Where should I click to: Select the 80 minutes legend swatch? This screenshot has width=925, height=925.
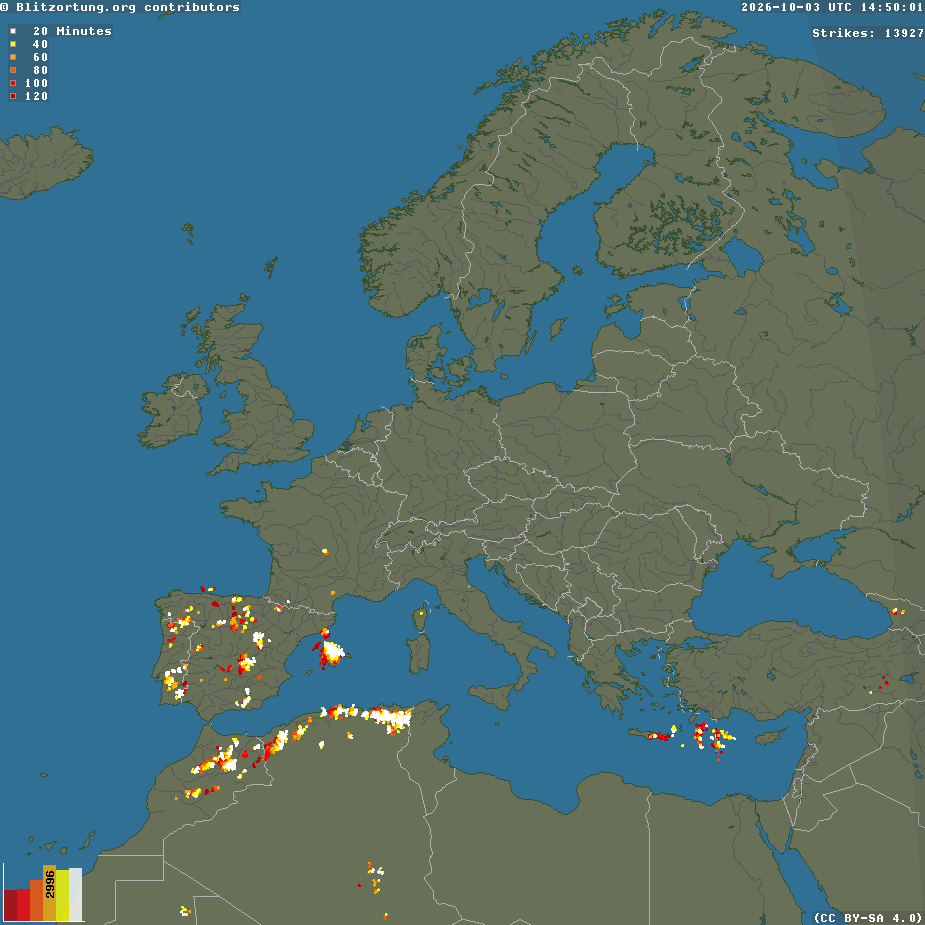13,70
